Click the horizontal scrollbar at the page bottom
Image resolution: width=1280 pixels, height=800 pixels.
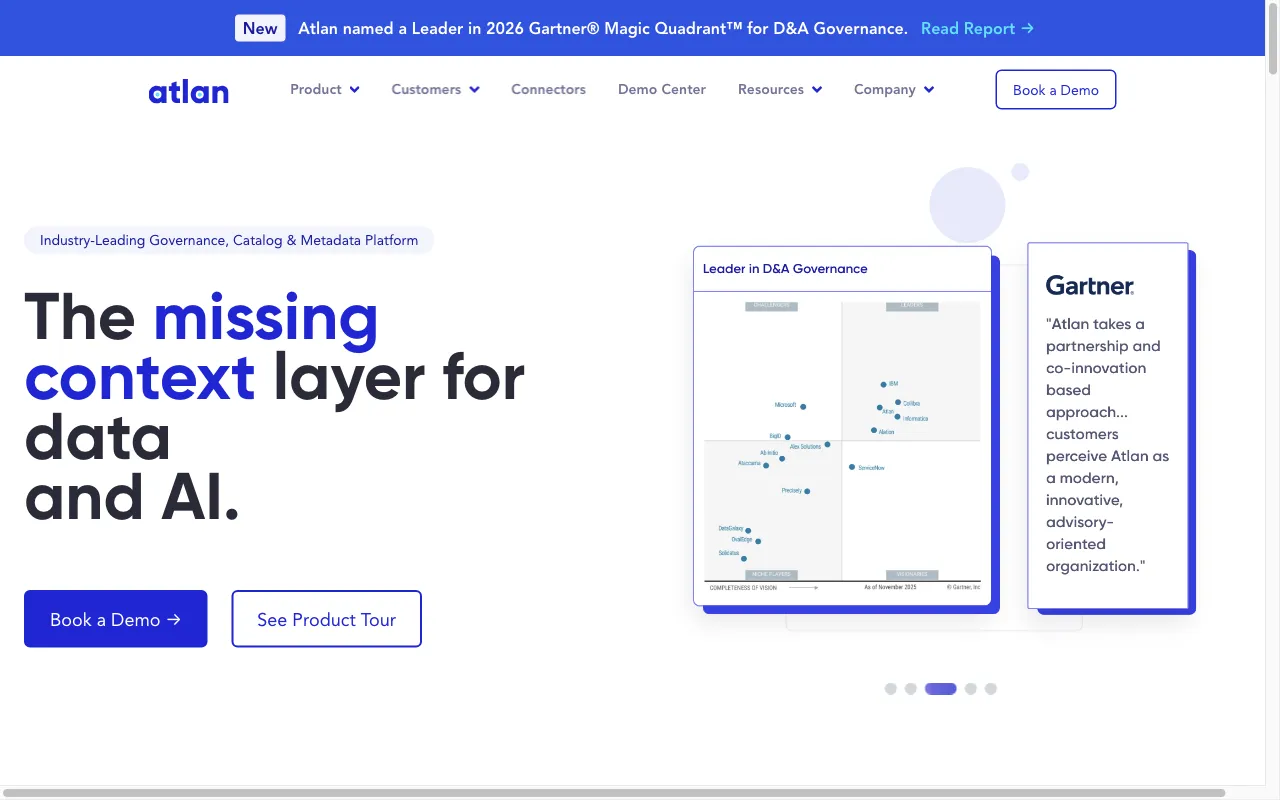(614, 793)
